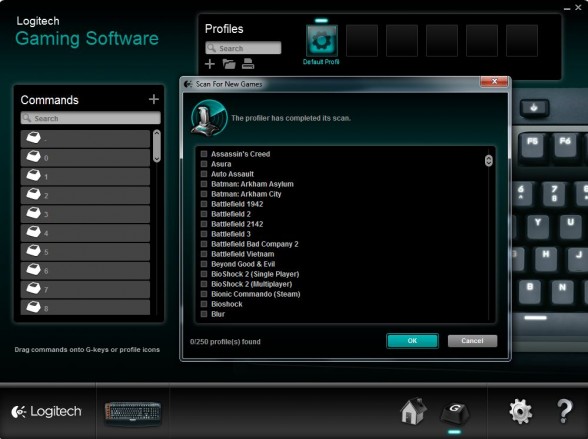Enable Batman: Arkham Asylum profile
This screenshot has height=439, width=588.
(204, 184)
